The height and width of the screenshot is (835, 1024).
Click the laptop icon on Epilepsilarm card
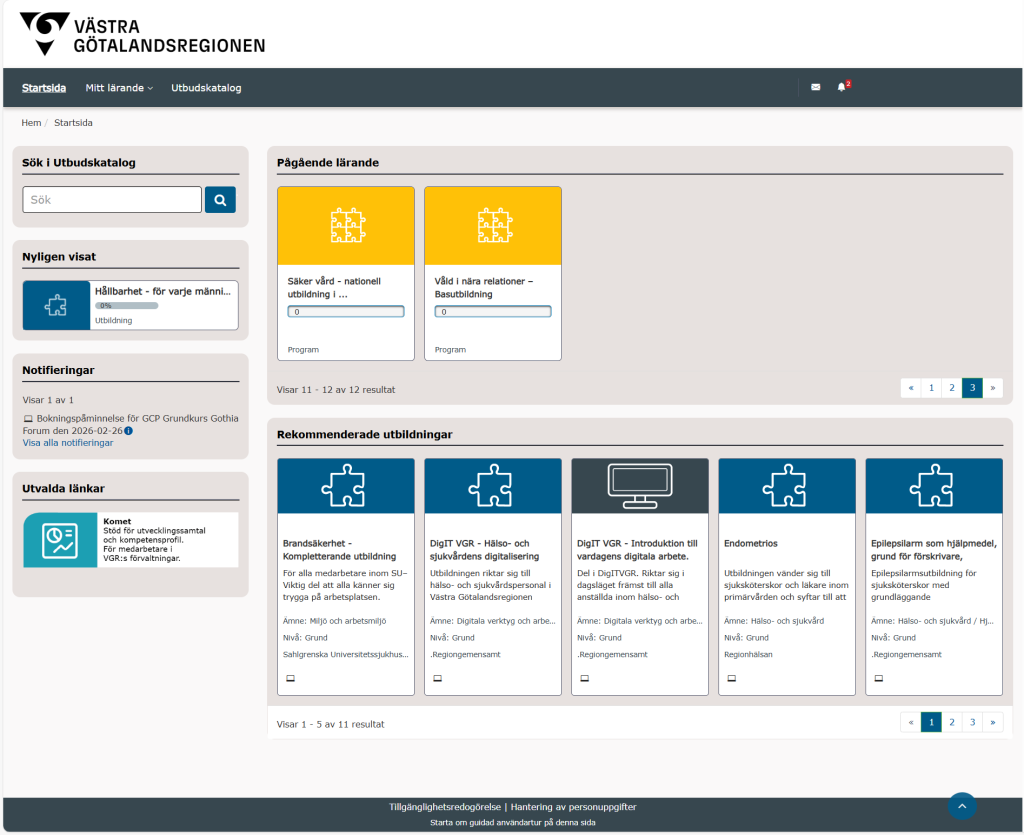878,678
